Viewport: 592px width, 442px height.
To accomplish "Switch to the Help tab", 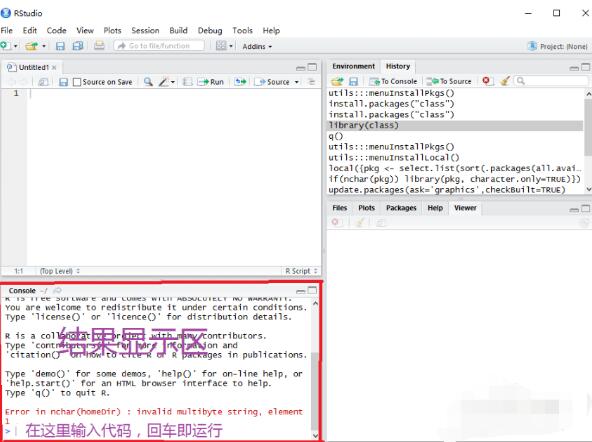I will click(435, 208).
